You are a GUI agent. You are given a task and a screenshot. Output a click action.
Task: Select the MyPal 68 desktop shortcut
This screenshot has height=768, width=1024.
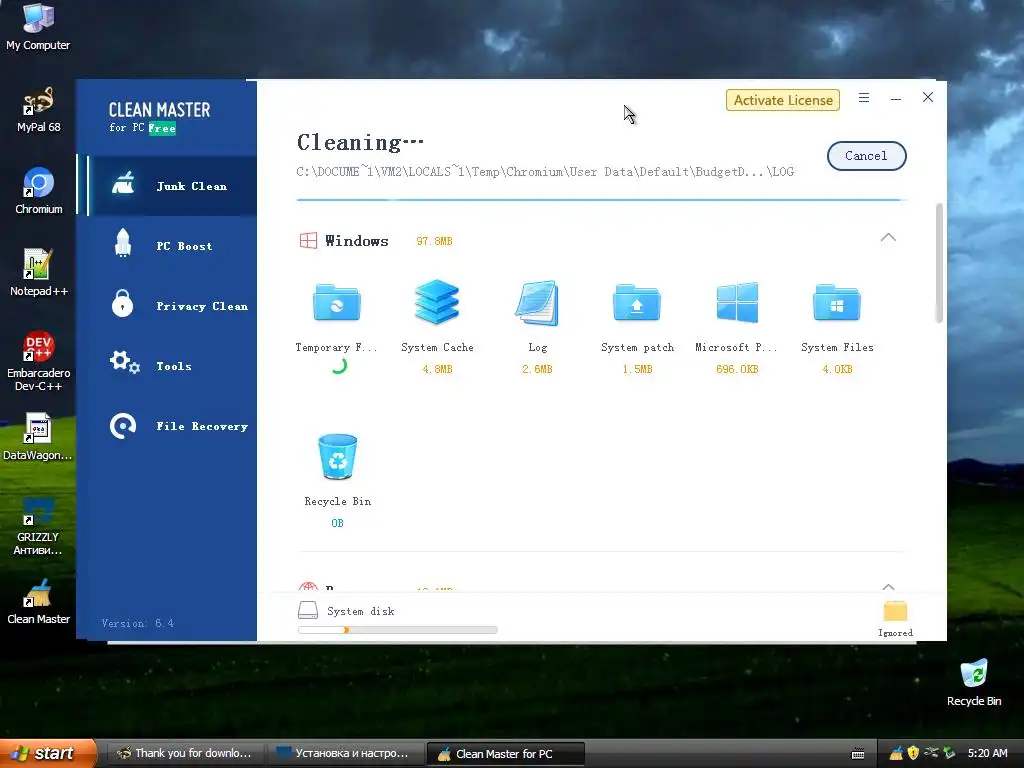[x=38, y=109]
